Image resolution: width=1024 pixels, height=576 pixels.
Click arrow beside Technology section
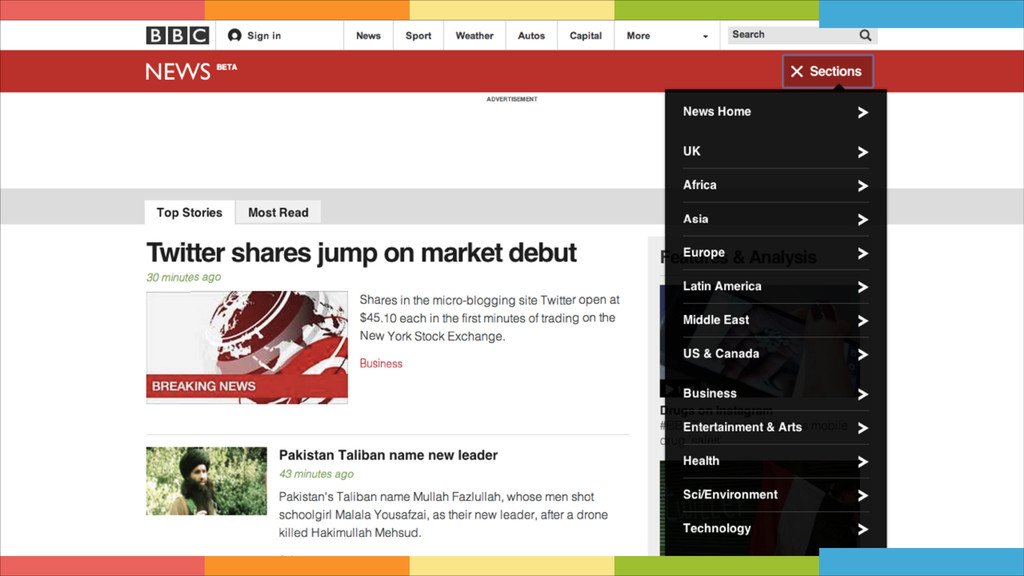(863, 529)
